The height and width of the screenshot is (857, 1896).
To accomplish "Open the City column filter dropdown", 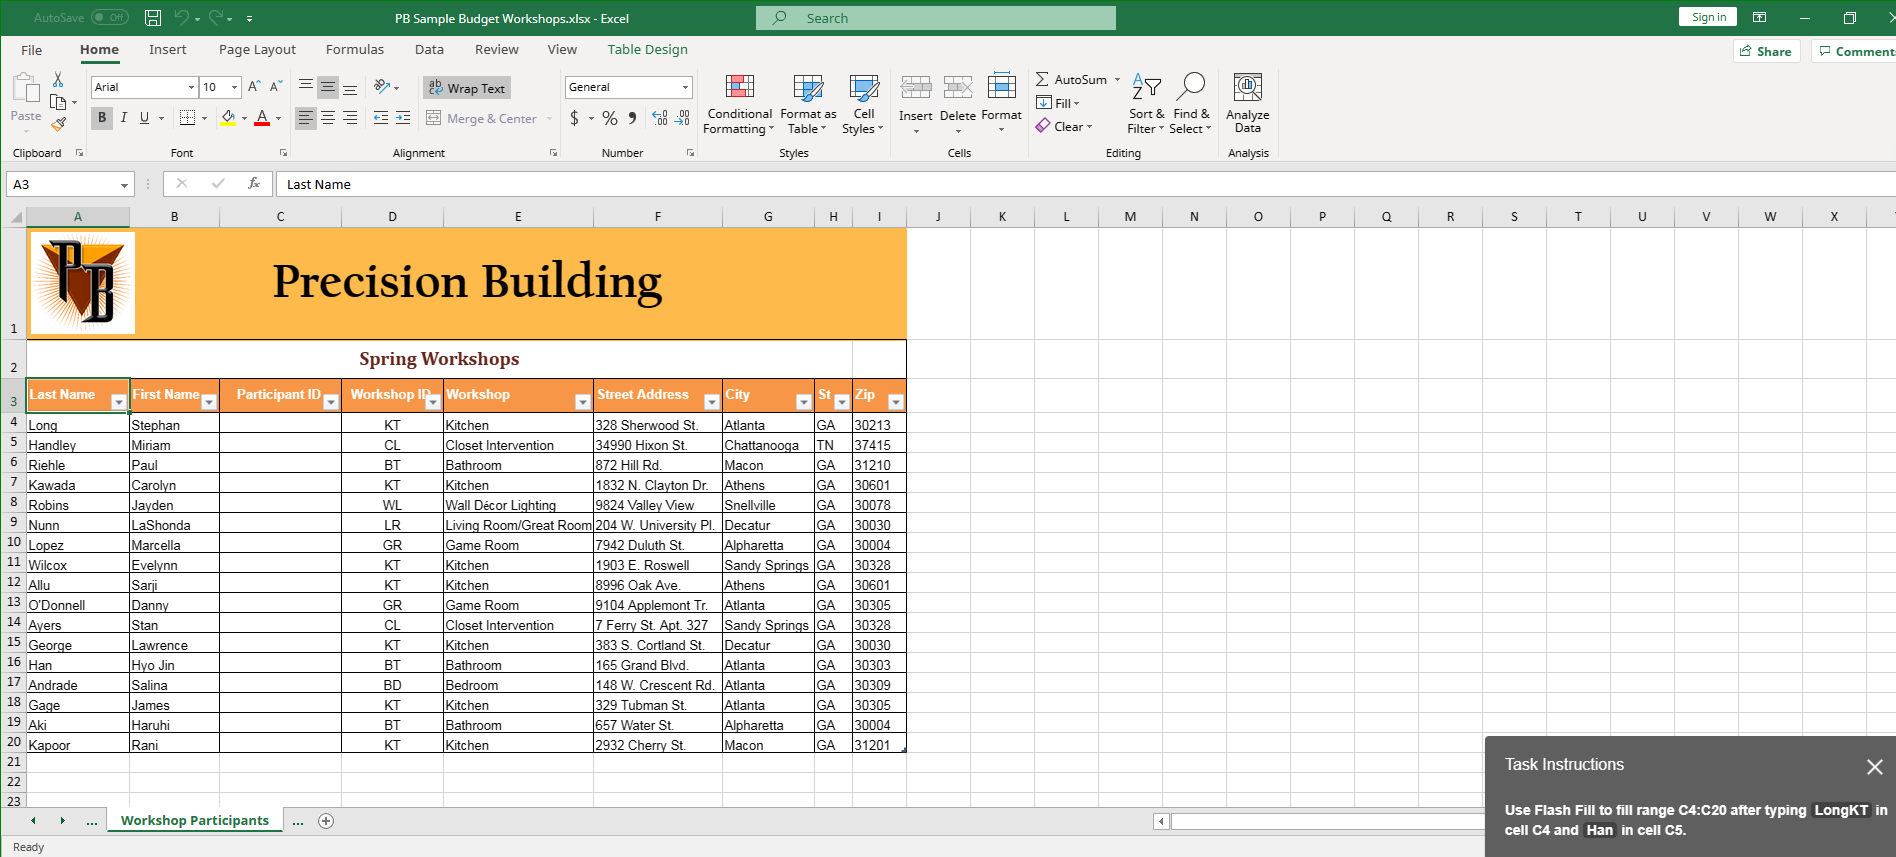I will pyautogui.click(x=804, y=402).
